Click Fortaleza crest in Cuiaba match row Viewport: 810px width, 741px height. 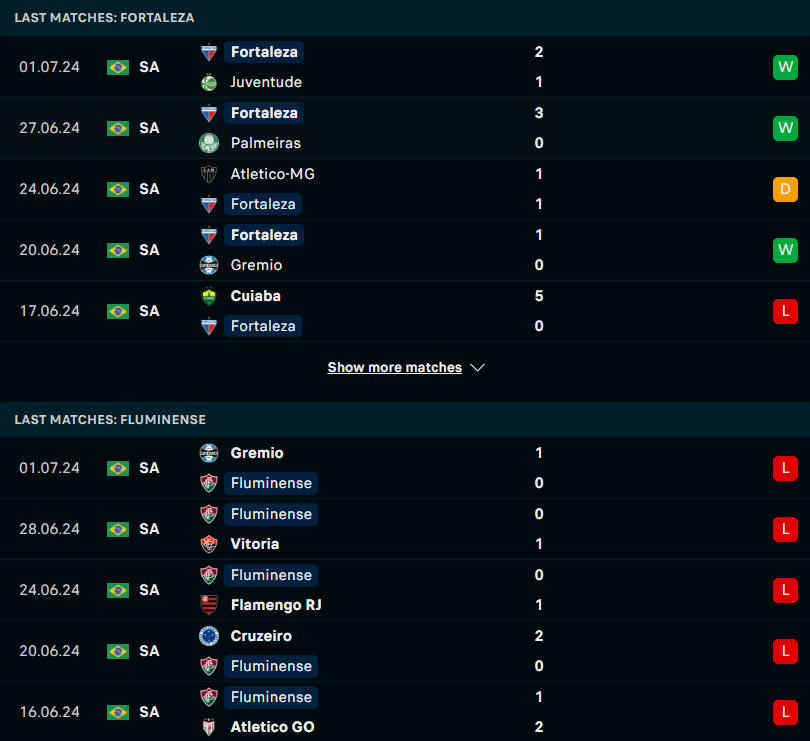pyautogui.click(x=209, y=326)
